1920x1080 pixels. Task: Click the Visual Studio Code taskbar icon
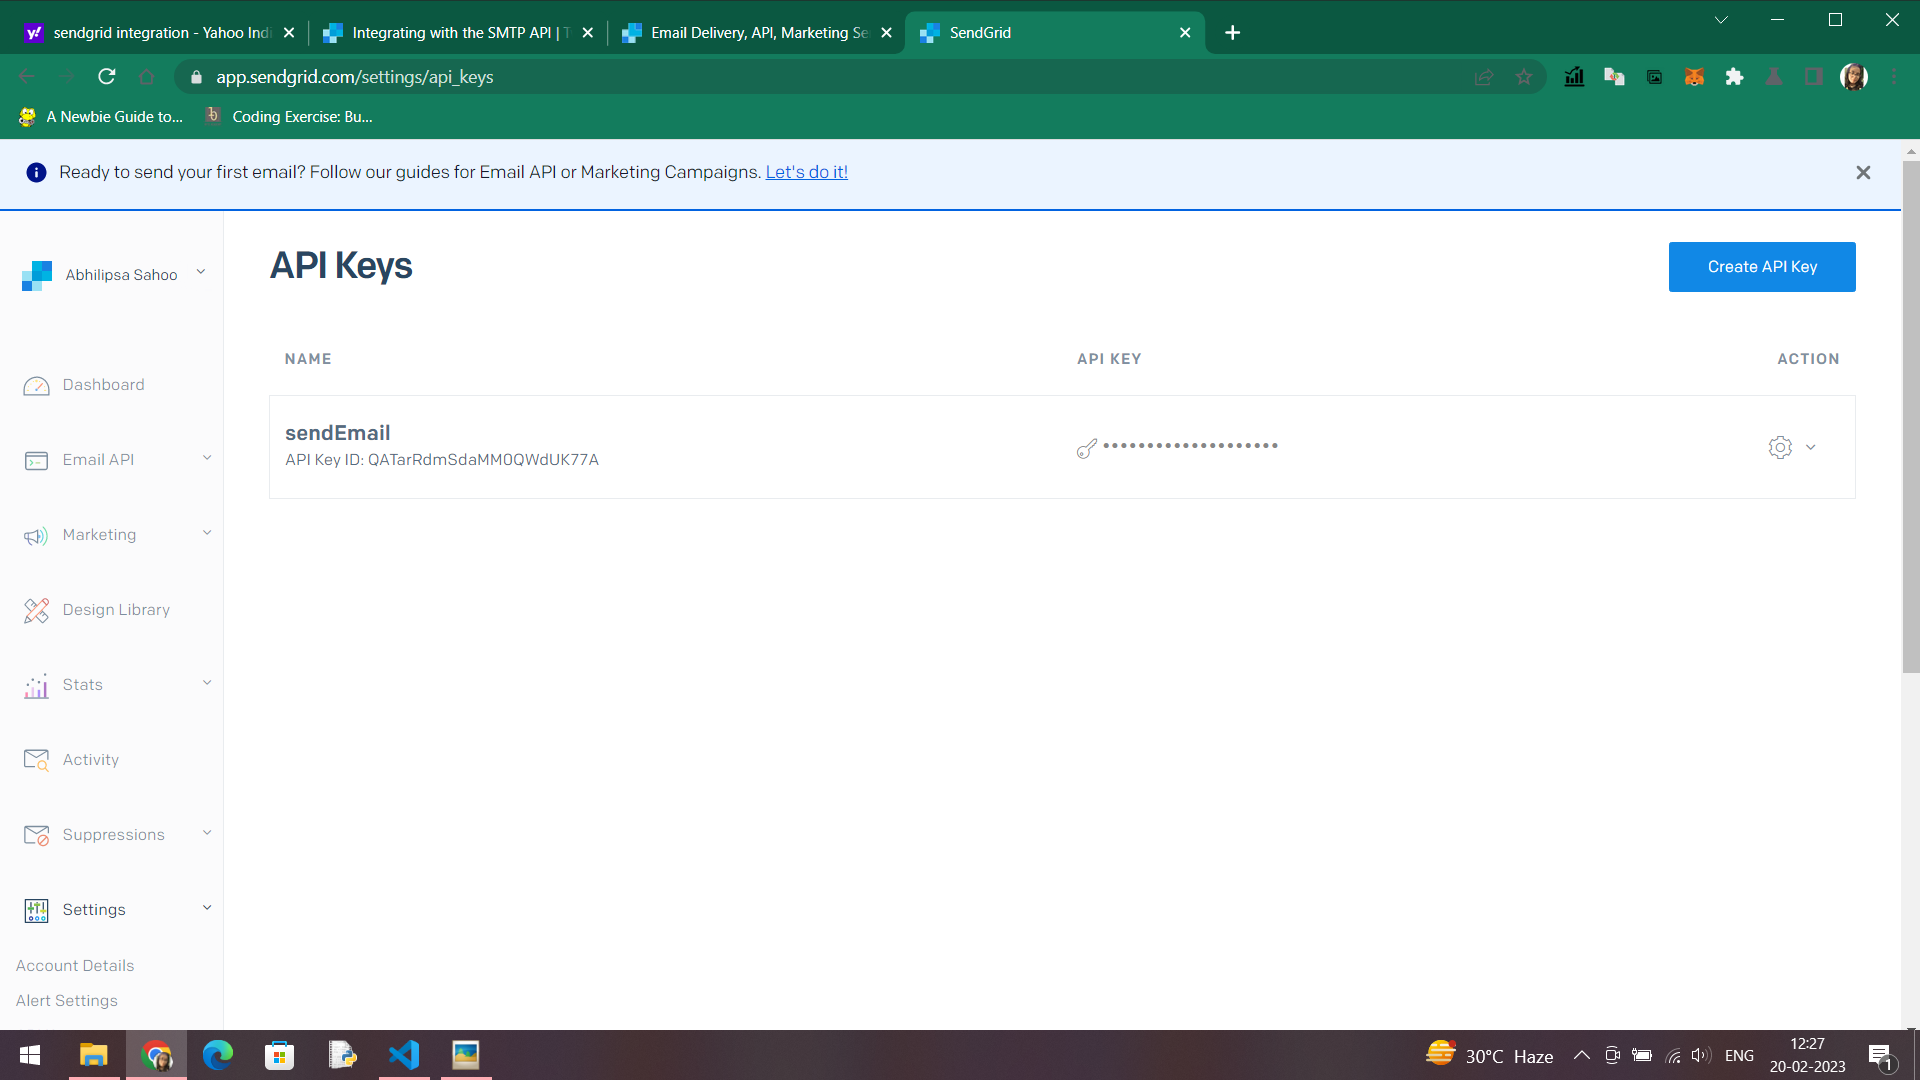404,1054
